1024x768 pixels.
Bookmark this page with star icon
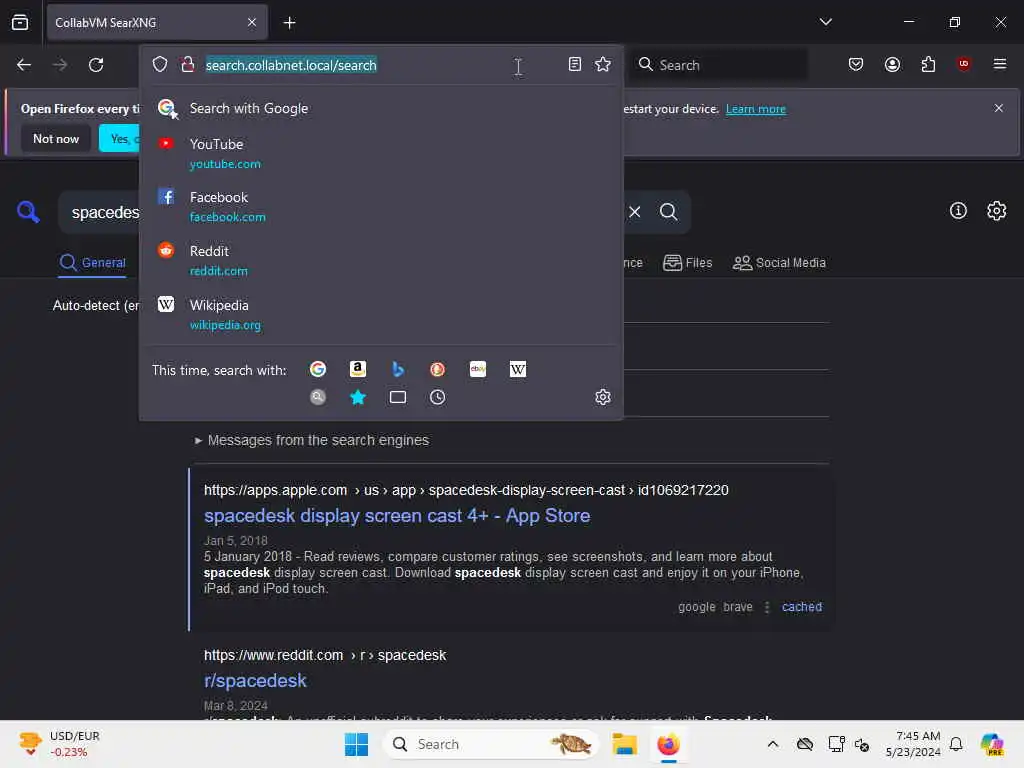coord(603,64)
